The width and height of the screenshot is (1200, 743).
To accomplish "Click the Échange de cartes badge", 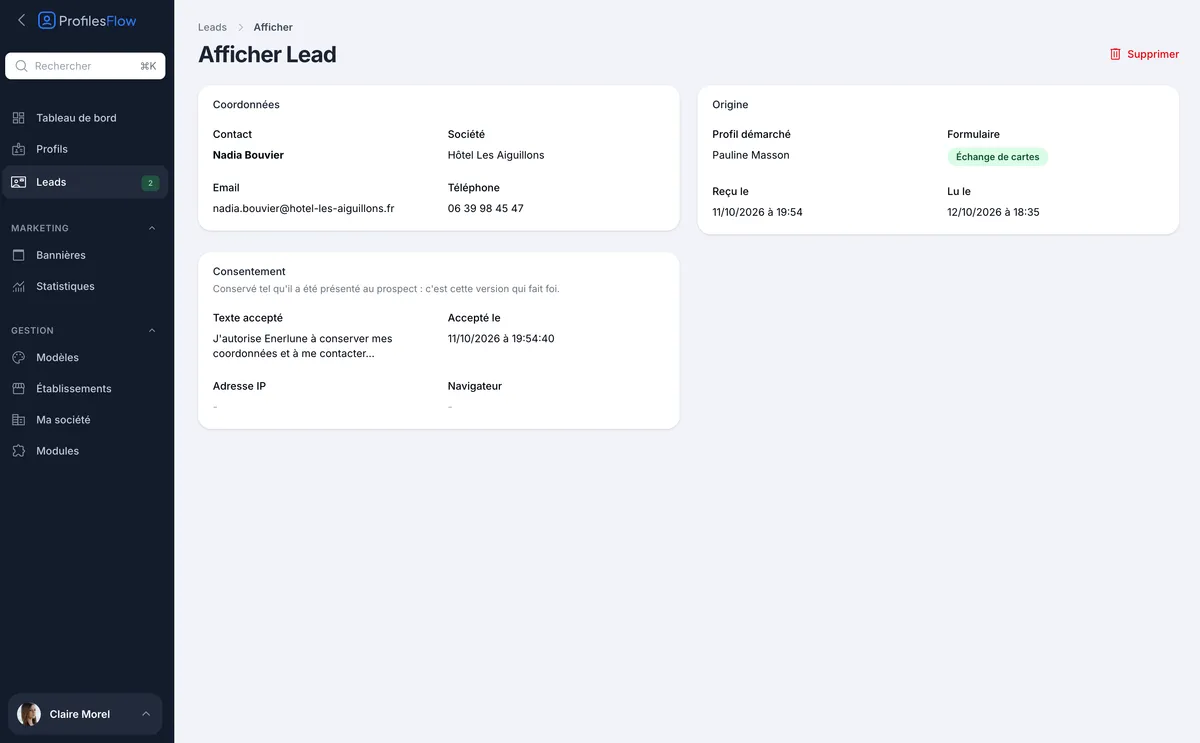I will [997, 157].
